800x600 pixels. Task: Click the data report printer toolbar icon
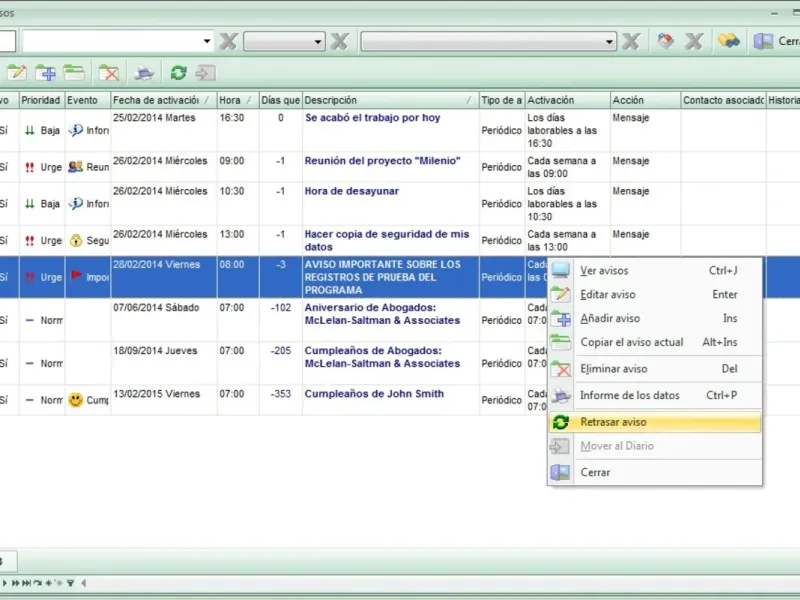(144, 73)
